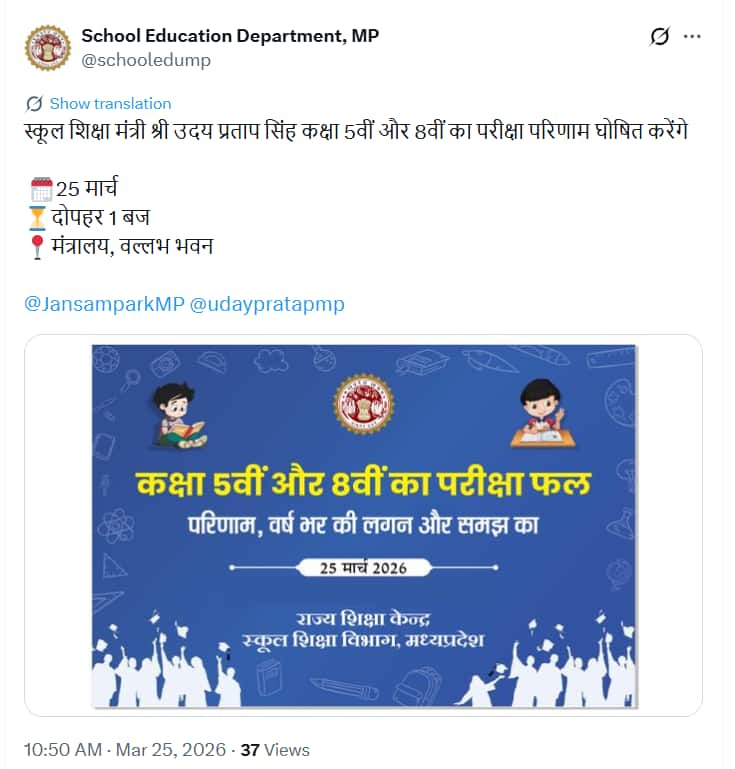Click the reading boy illustration in poster
This screenshot has height=769, width=735.
point(178,415)
